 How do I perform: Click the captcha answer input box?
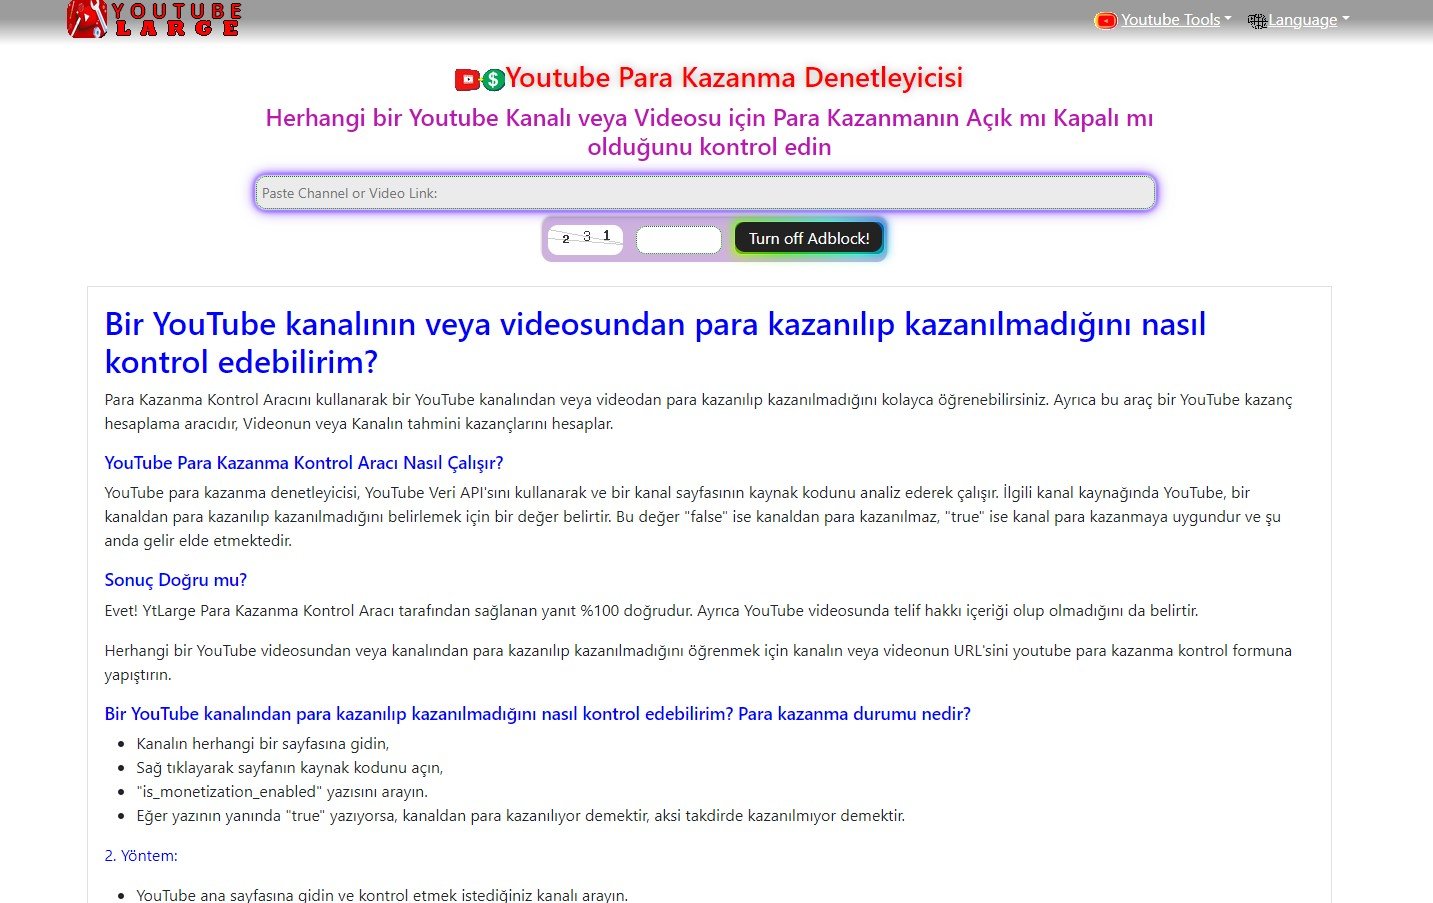tap(678, 240)
